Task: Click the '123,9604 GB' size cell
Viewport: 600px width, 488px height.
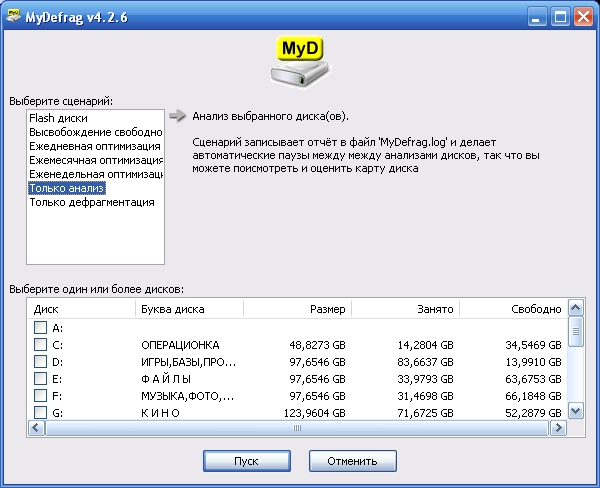Action: pos(315,413)
